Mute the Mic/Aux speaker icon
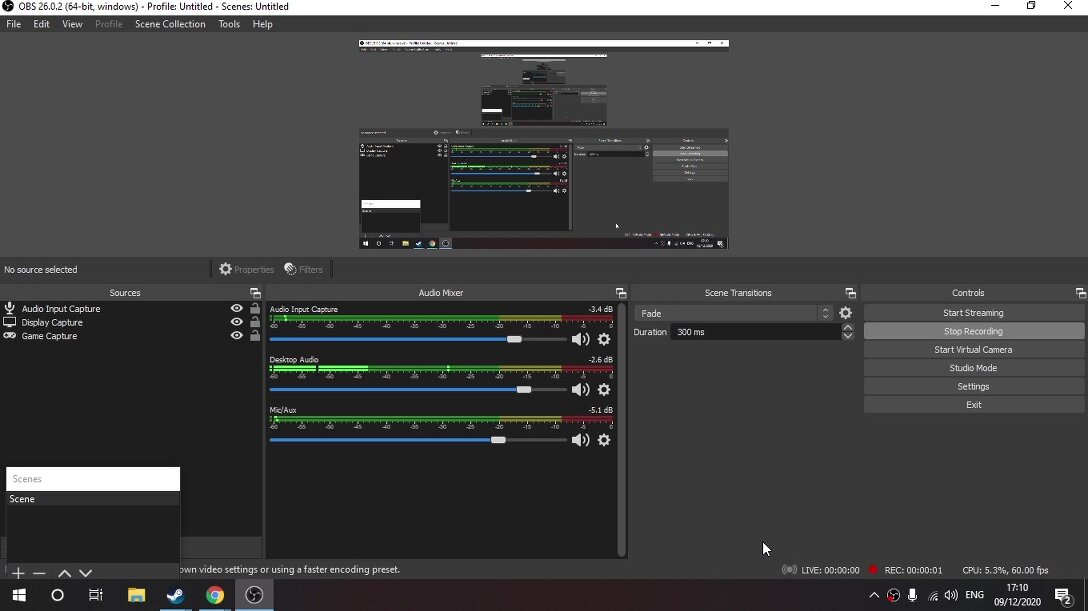This screenshot has width=1088, height=611. point(580,440)
